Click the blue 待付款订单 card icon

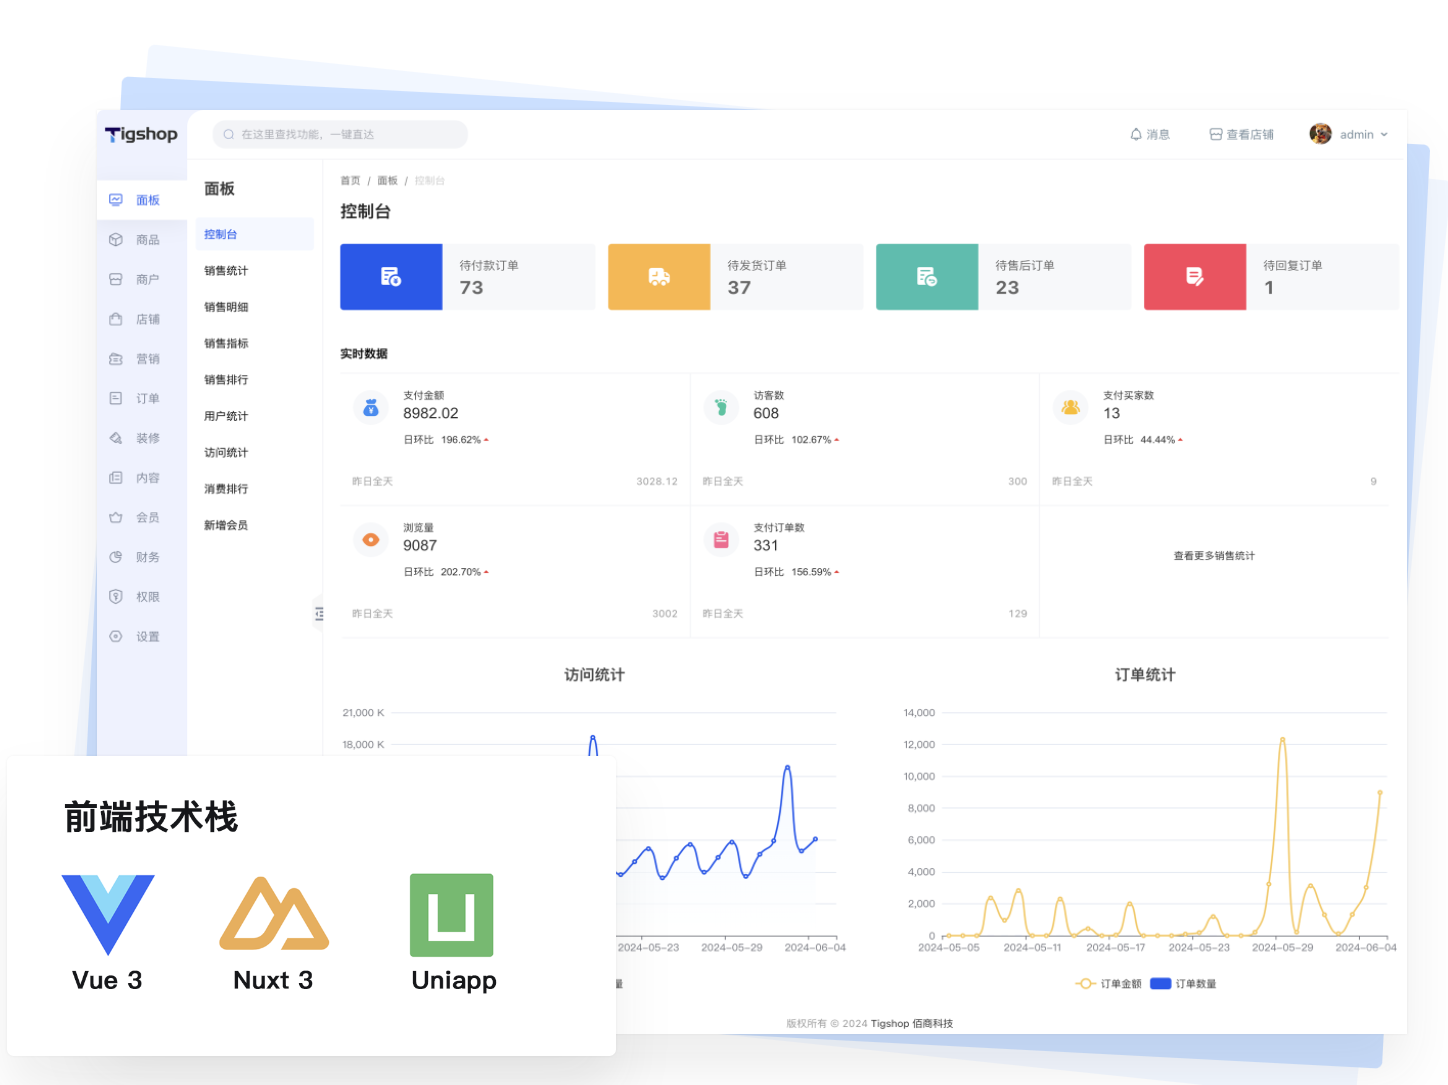click(x=391, y=277)
